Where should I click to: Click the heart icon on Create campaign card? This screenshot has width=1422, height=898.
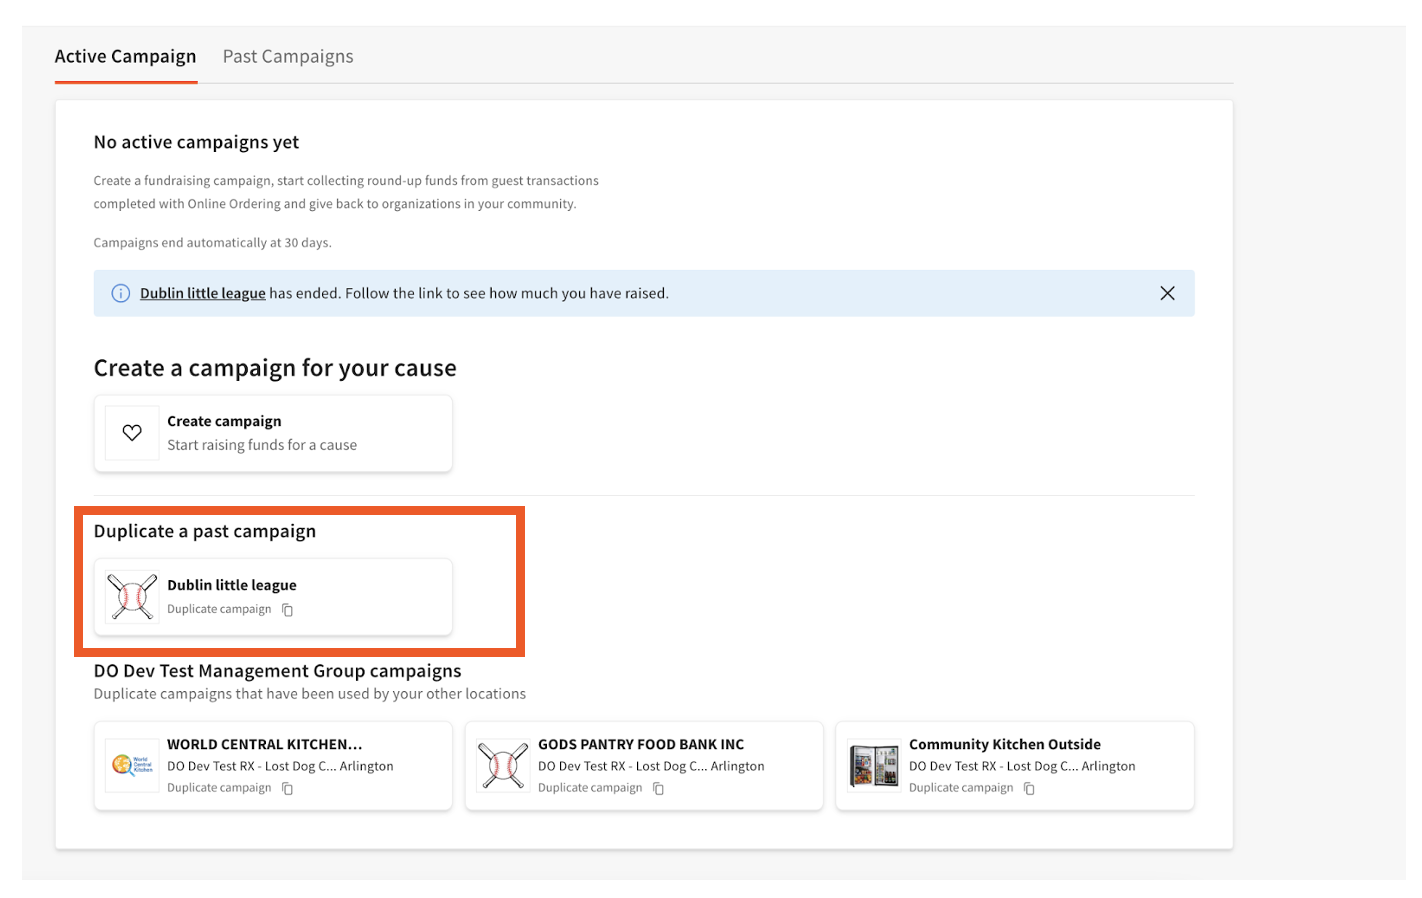131,432
